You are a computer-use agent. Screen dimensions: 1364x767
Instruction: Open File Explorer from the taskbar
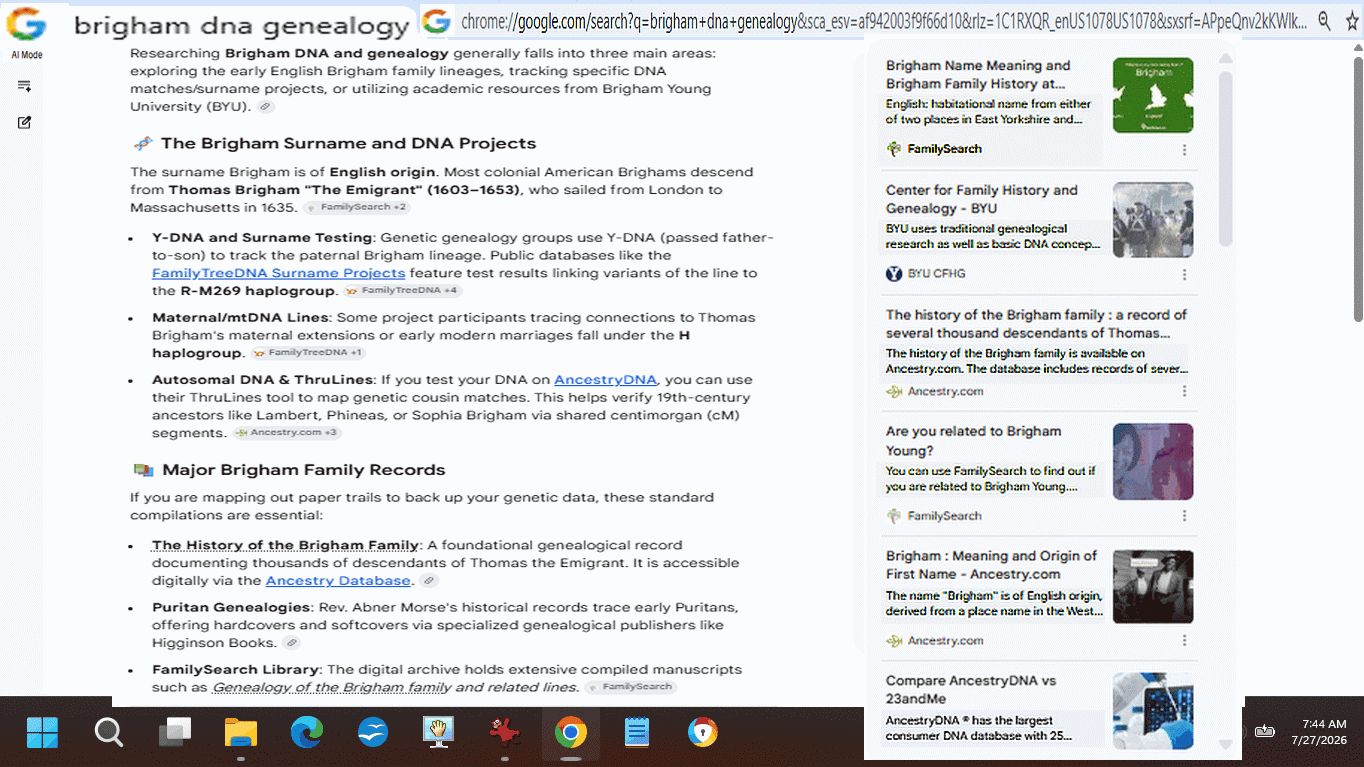pos(241,733)
